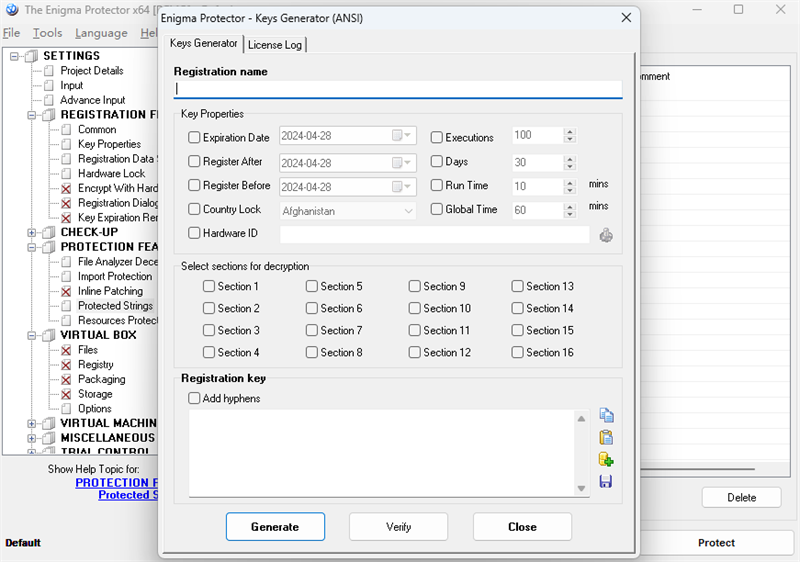The width and height of the screenshot is (800, 562).
Task: Expand the CHECK-UP tree node
Action: point(32,233)
